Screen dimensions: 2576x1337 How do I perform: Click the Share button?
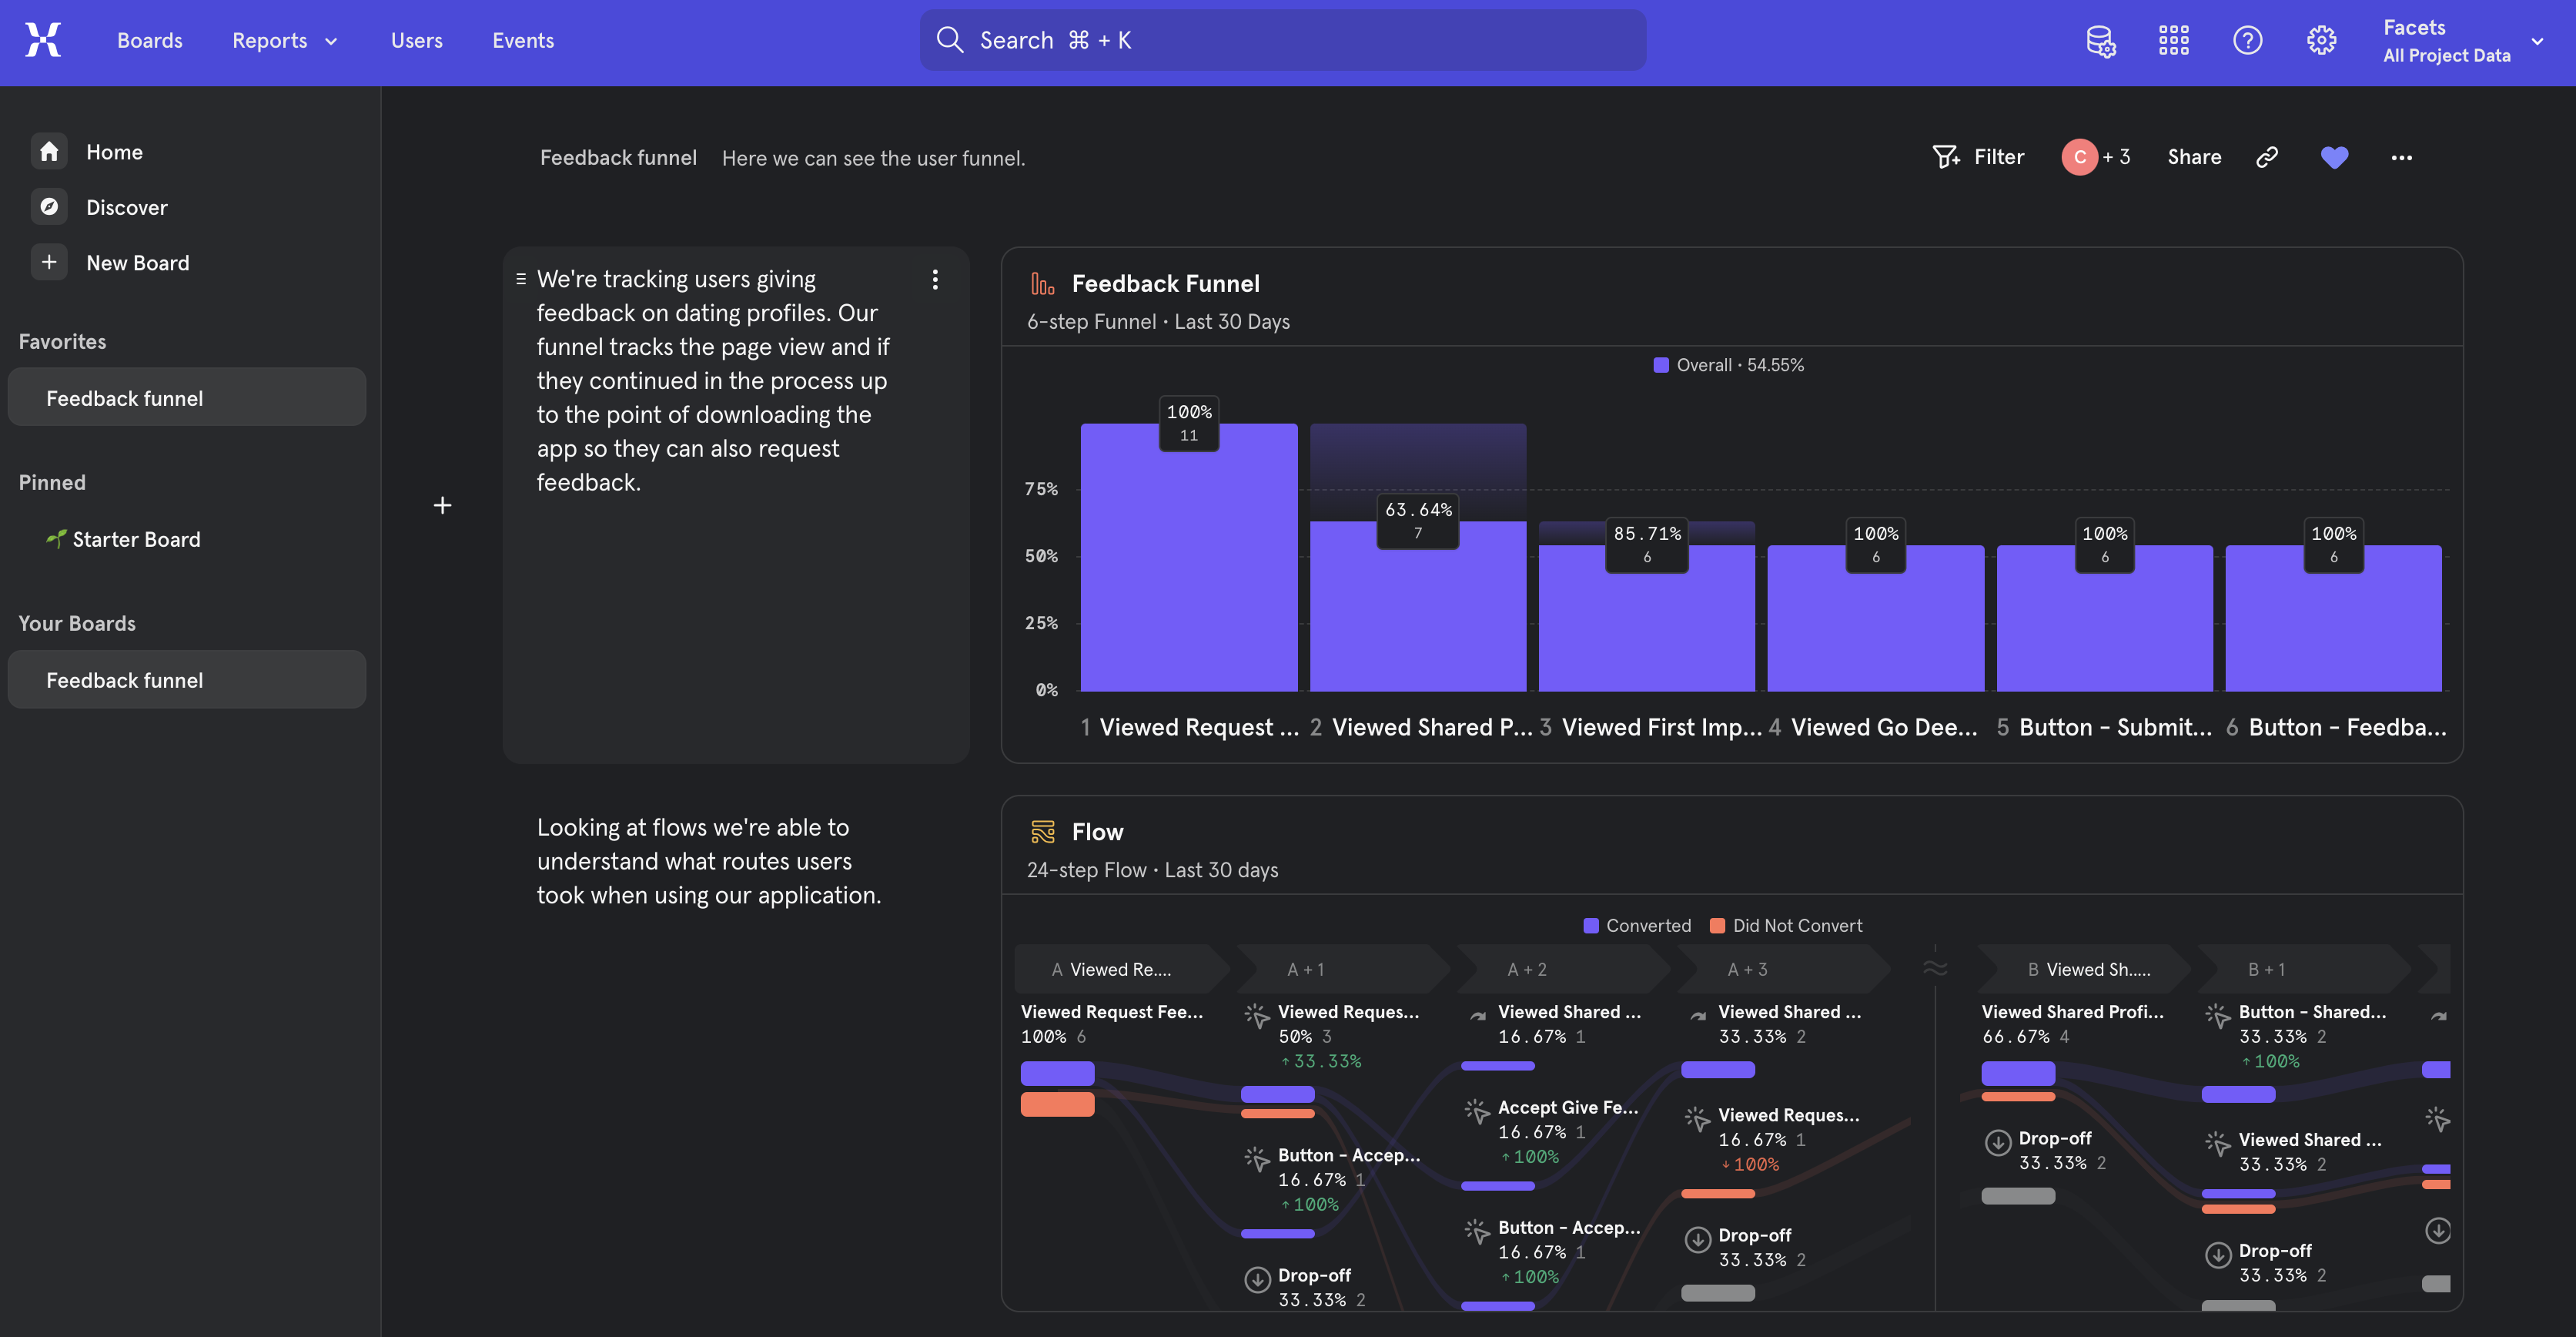point(2193,157)
